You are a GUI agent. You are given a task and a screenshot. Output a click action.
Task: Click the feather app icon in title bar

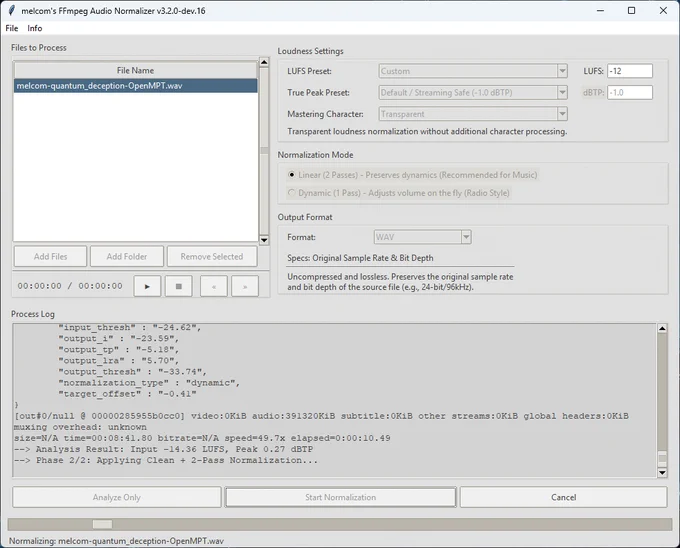(11, 10)
